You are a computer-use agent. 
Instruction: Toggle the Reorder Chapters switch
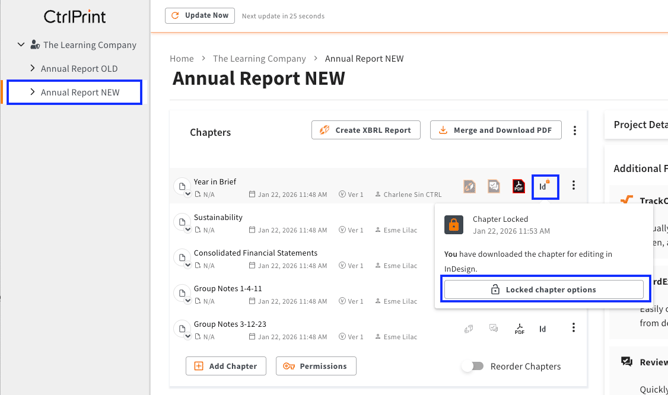473,366
